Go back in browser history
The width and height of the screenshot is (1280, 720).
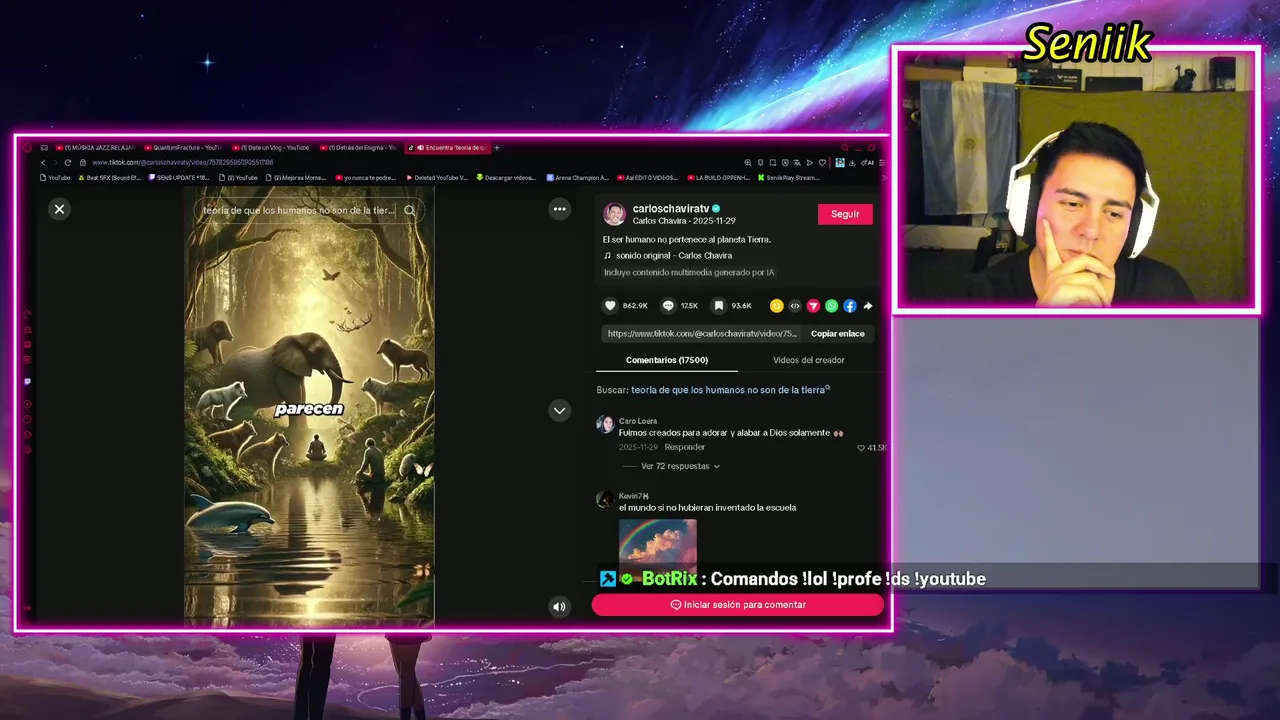tap(43, 162)
